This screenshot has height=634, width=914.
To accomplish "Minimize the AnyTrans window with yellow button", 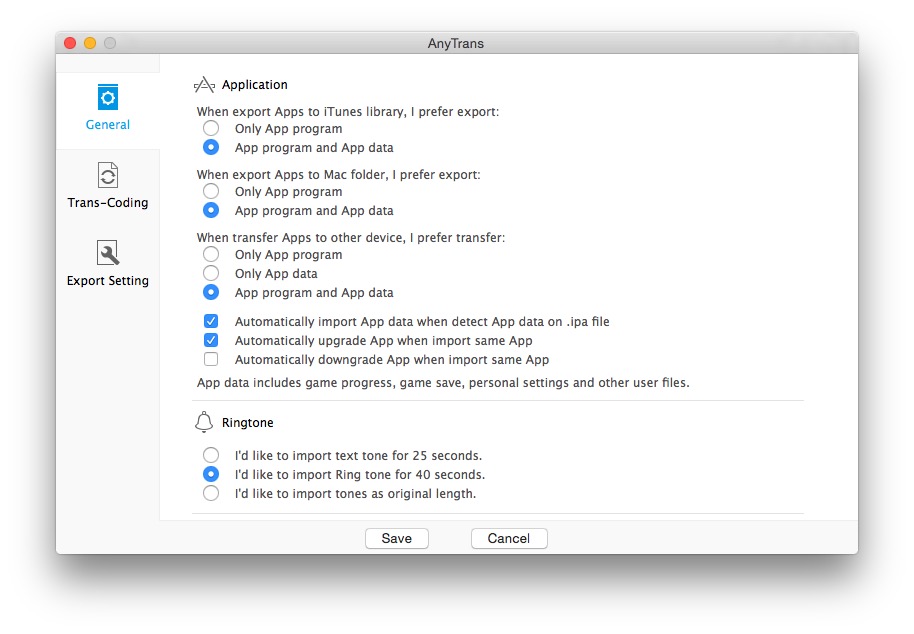I will click(x=90, y=43).
